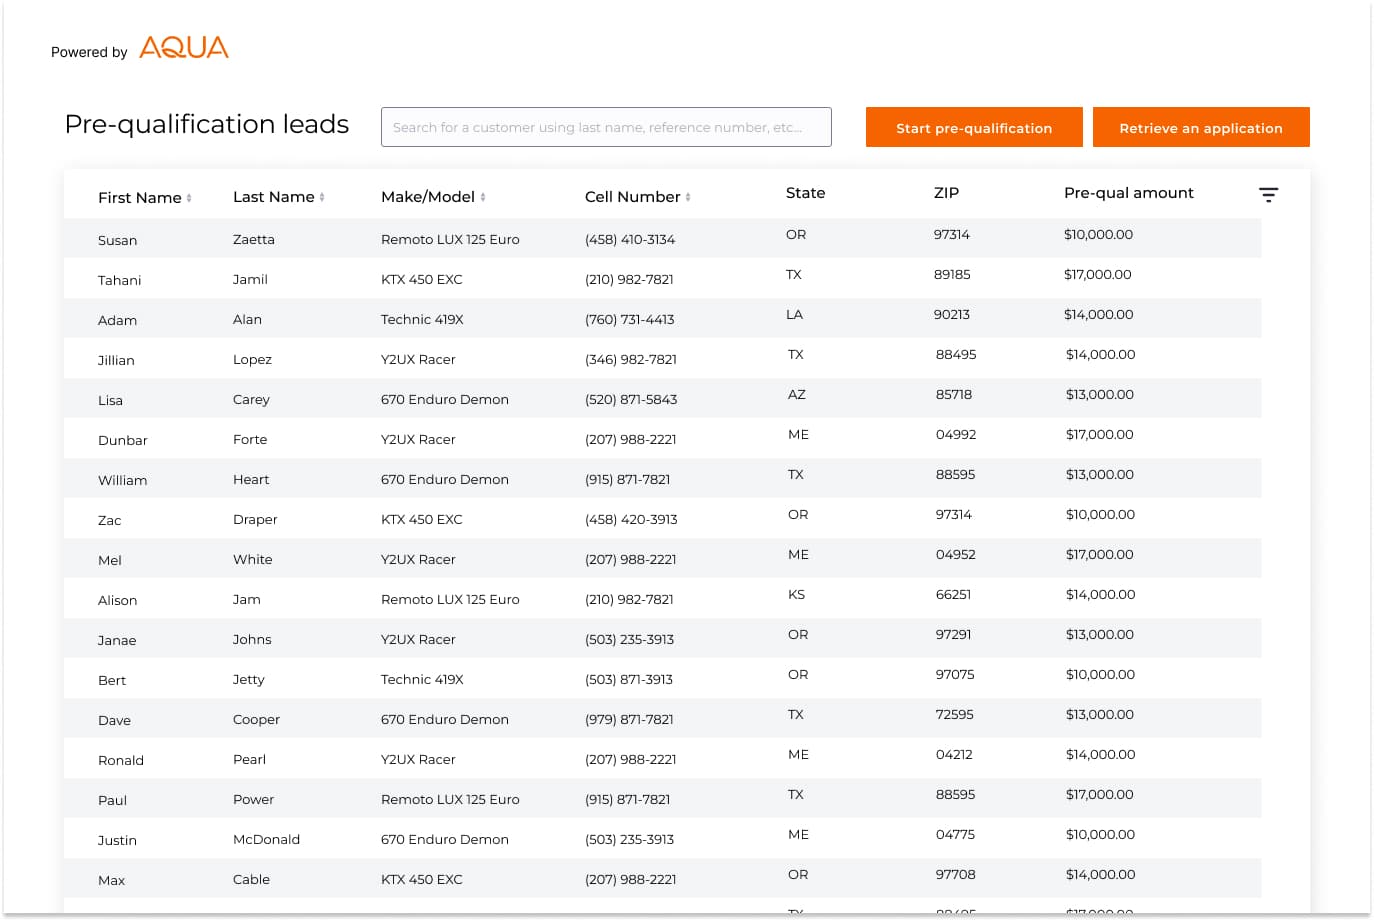Select last name Zaetta
Screen dimensions: 1374x921
(x=254, y=239)
